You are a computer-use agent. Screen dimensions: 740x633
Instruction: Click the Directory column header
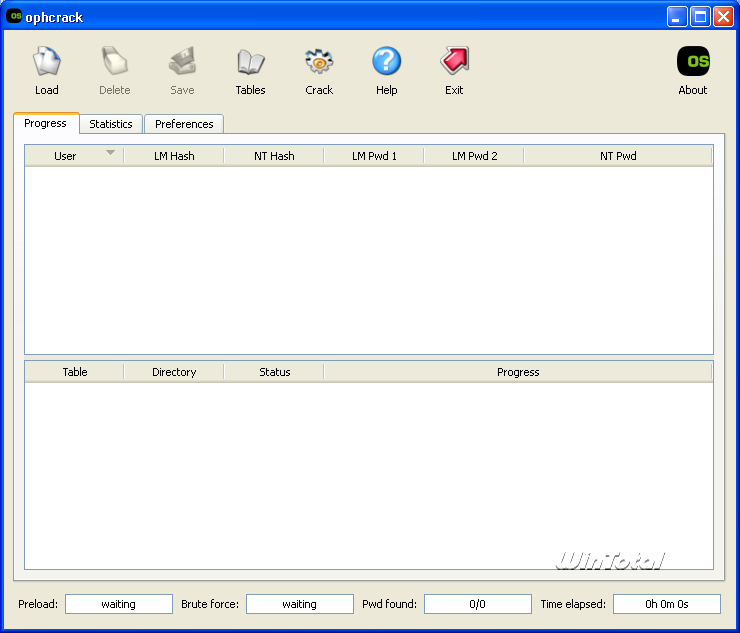coord(174,372)
